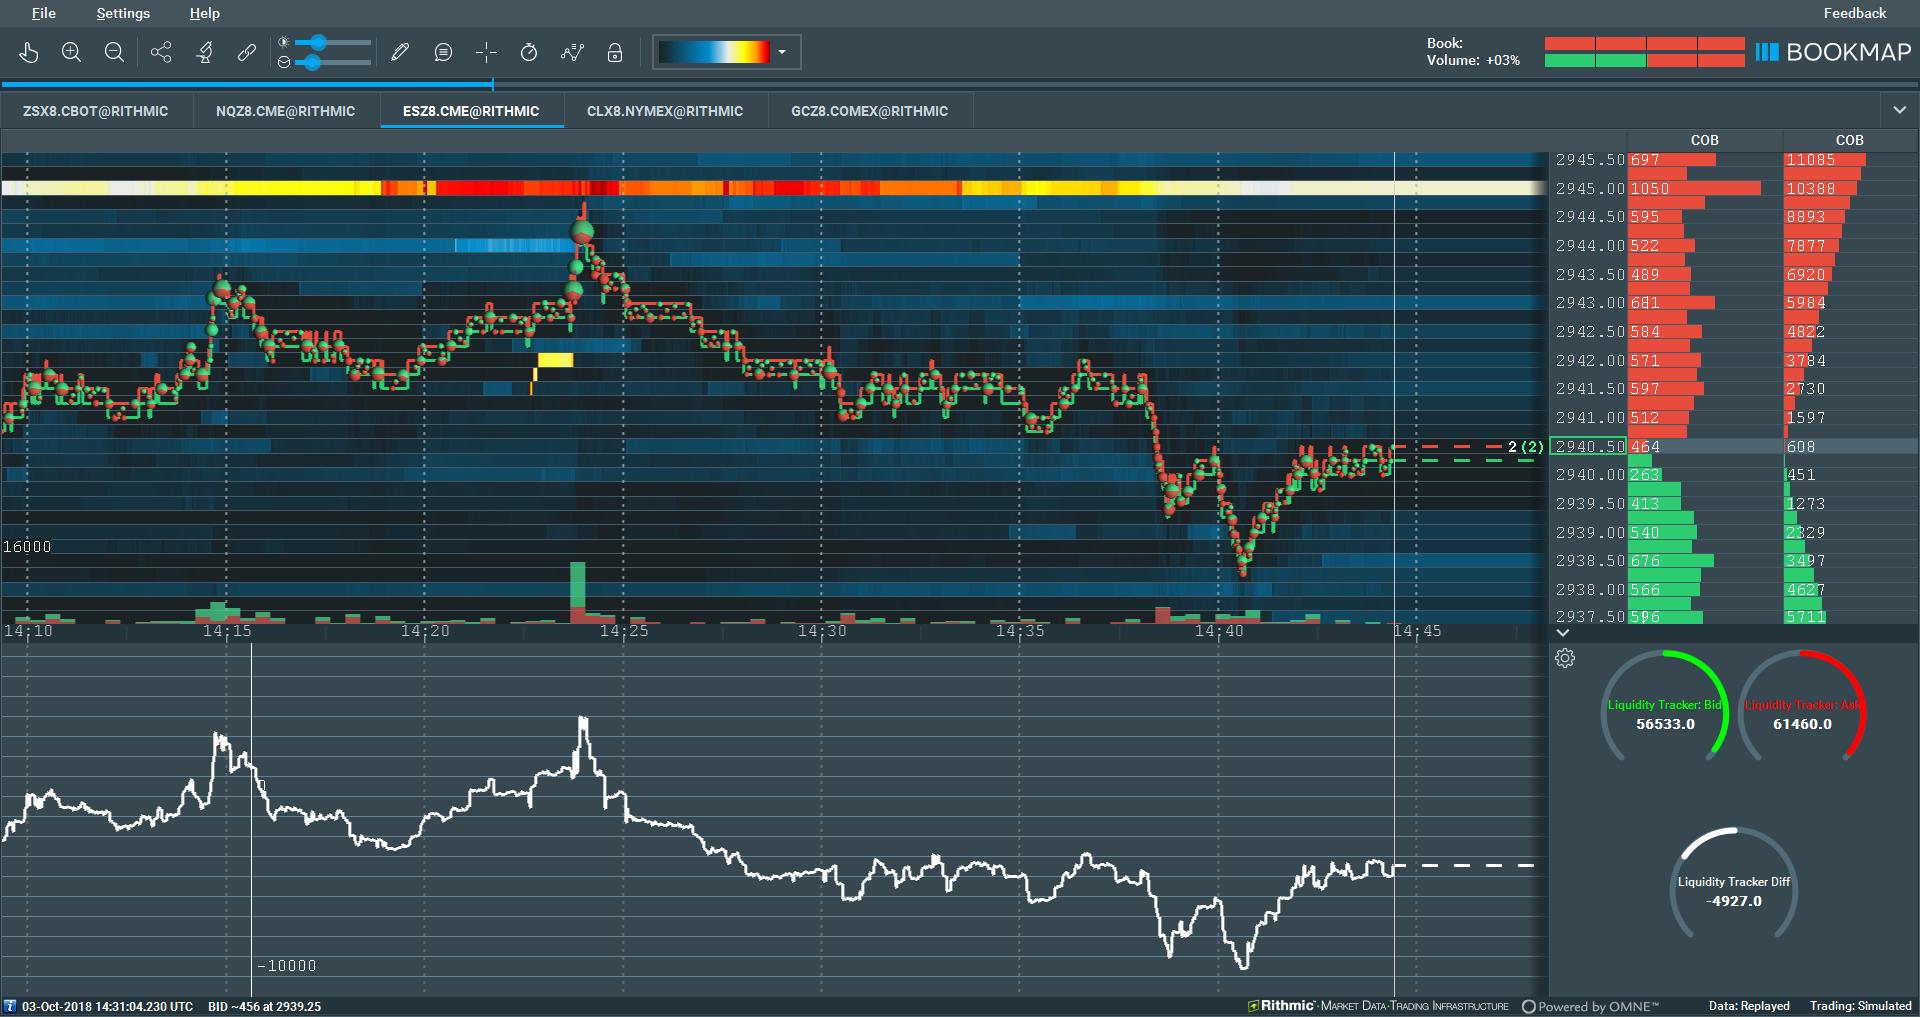Click the contrast circle icon below brightness
Viewport: 1920px width, 1017px height.
click(x=284, y=62)
